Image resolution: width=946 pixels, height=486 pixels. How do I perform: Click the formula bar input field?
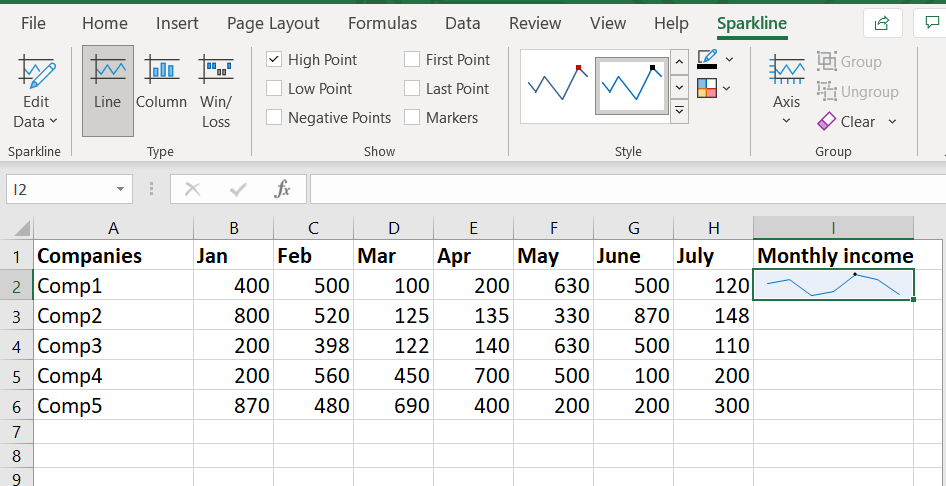[627, 190]
